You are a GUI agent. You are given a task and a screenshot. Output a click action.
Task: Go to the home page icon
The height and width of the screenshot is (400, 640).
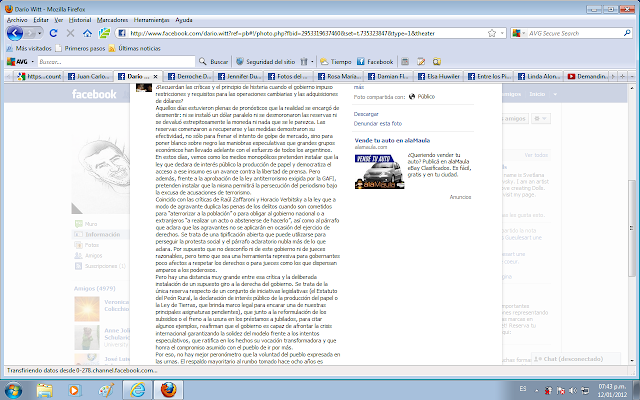(x=87, y=33)
